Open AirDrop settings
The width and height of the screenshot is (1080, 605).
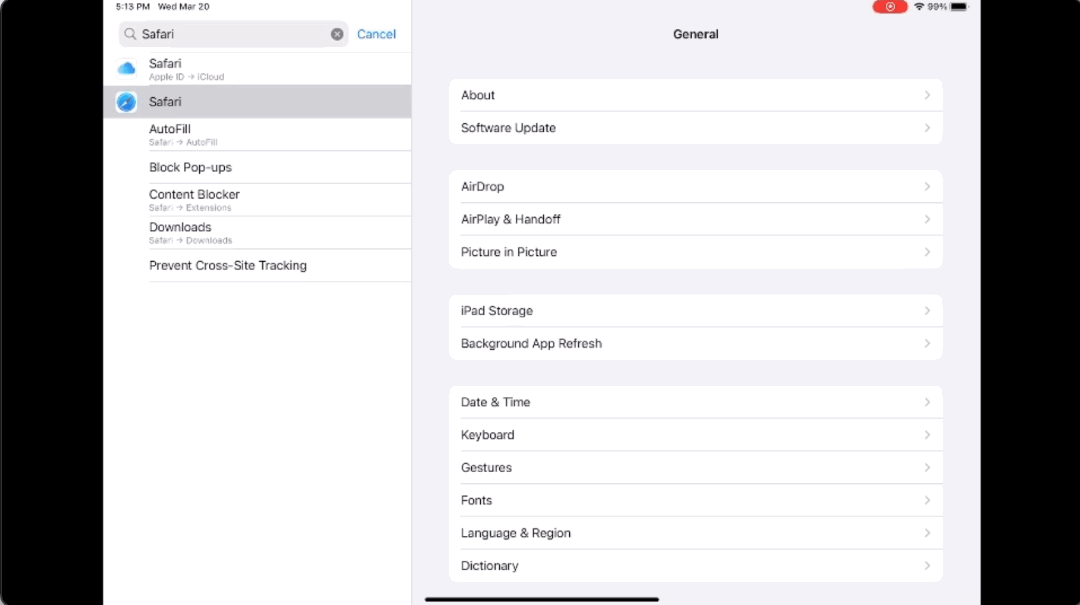click(x=695, y=187)
